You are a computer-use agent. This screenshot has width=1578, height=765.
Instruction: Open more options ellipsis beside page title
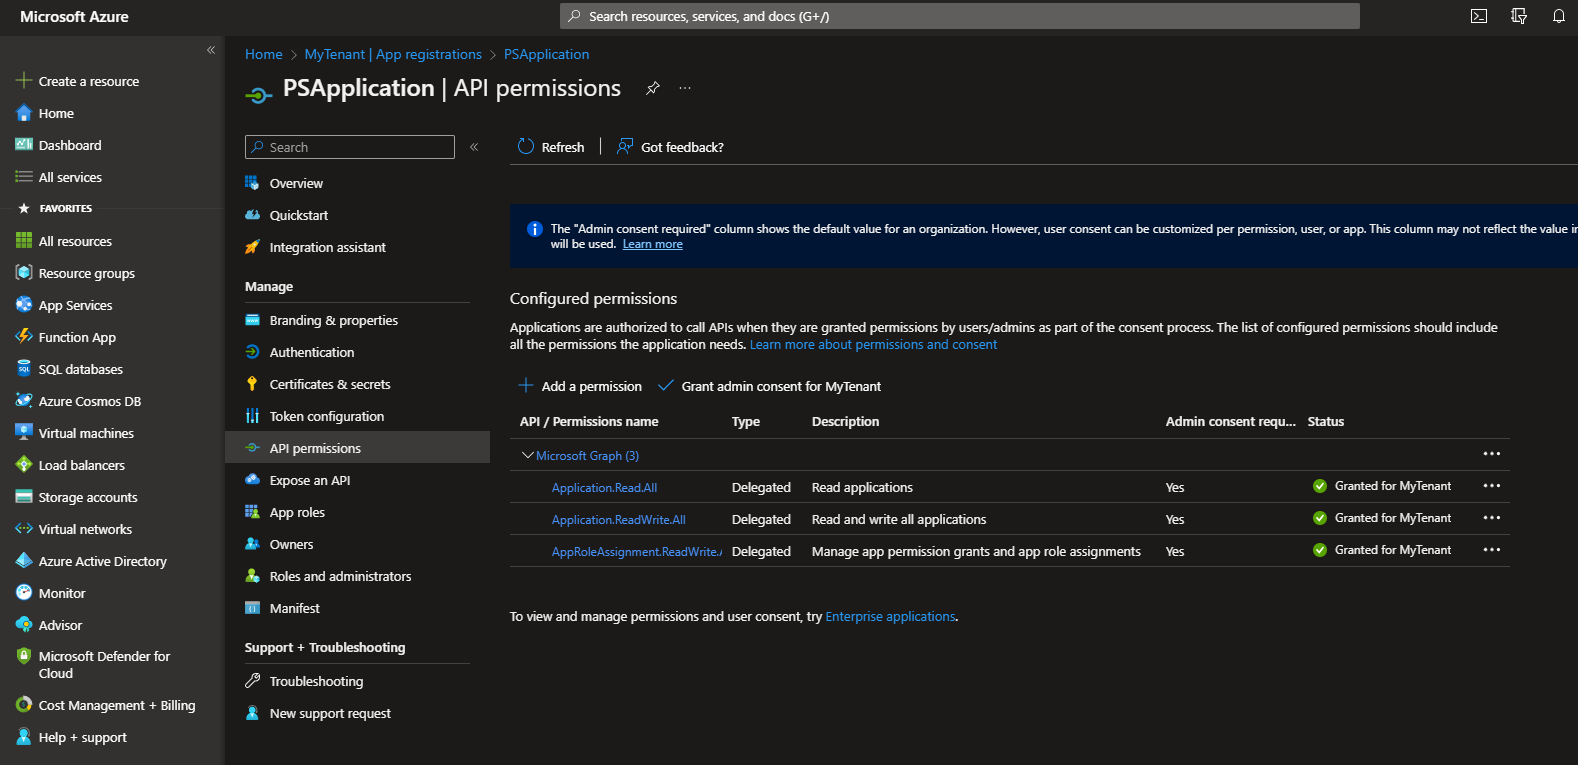click(x=685, y=88)
